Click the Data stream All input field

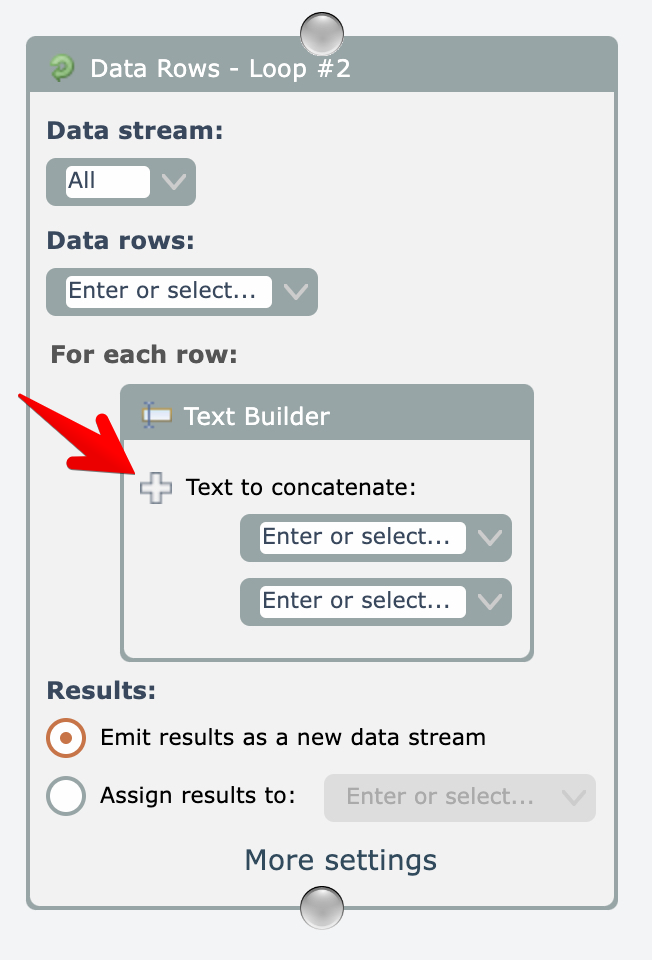(x=107, y=181)
